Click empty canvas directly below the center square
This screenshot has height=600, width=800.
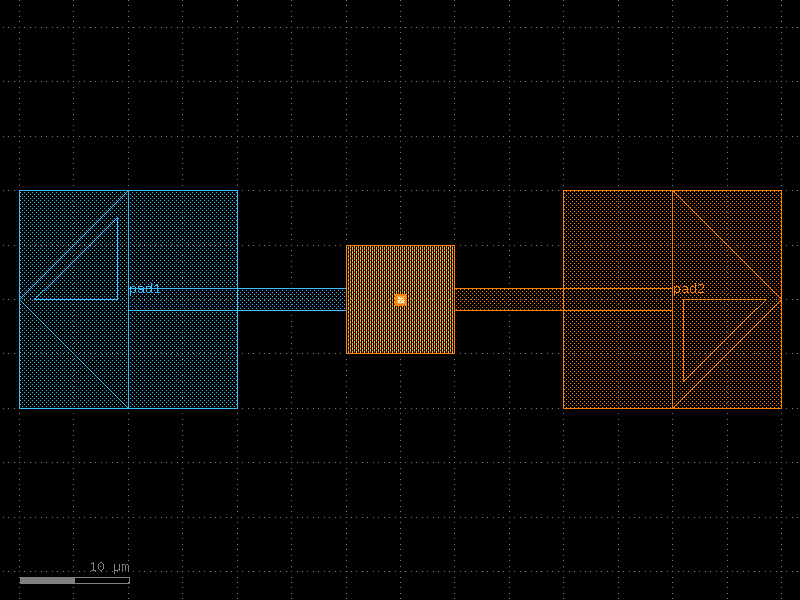pyautogui.click(x=400, y=450)
